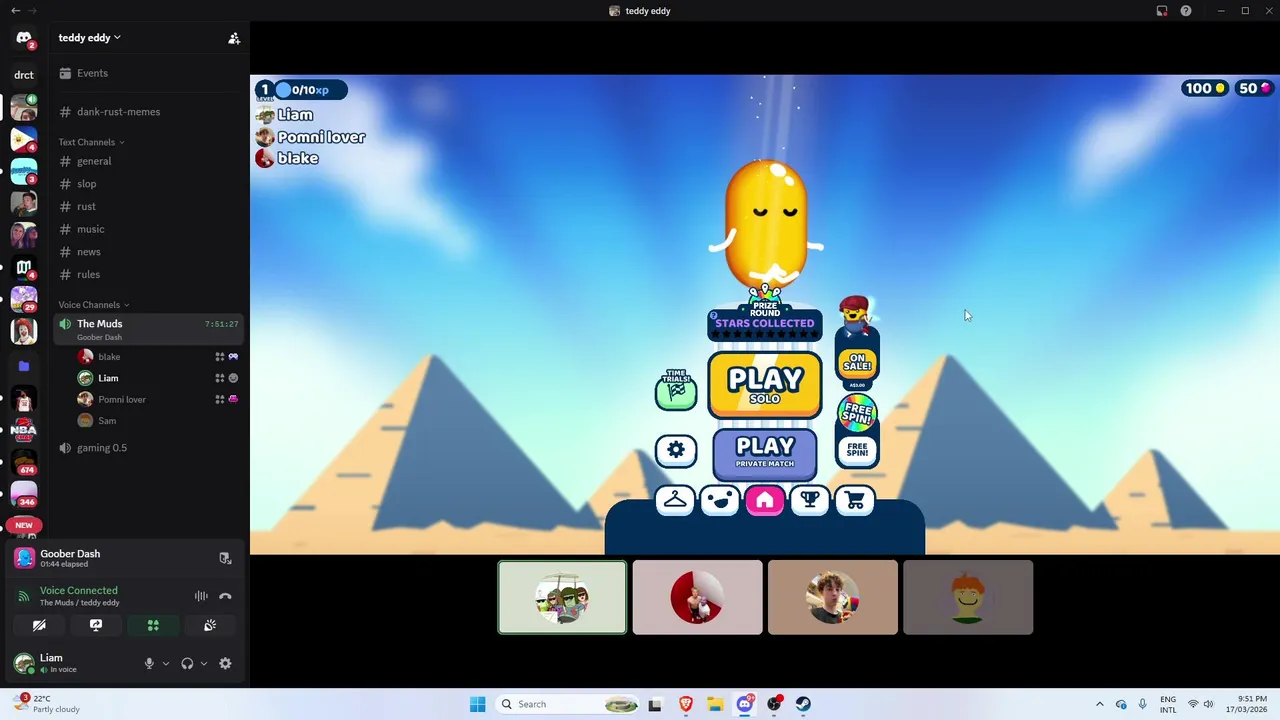Open the teddy eddy server dropdown
Image resolution: width=1280 pixels, height=720 pixels.
[90, 38]
